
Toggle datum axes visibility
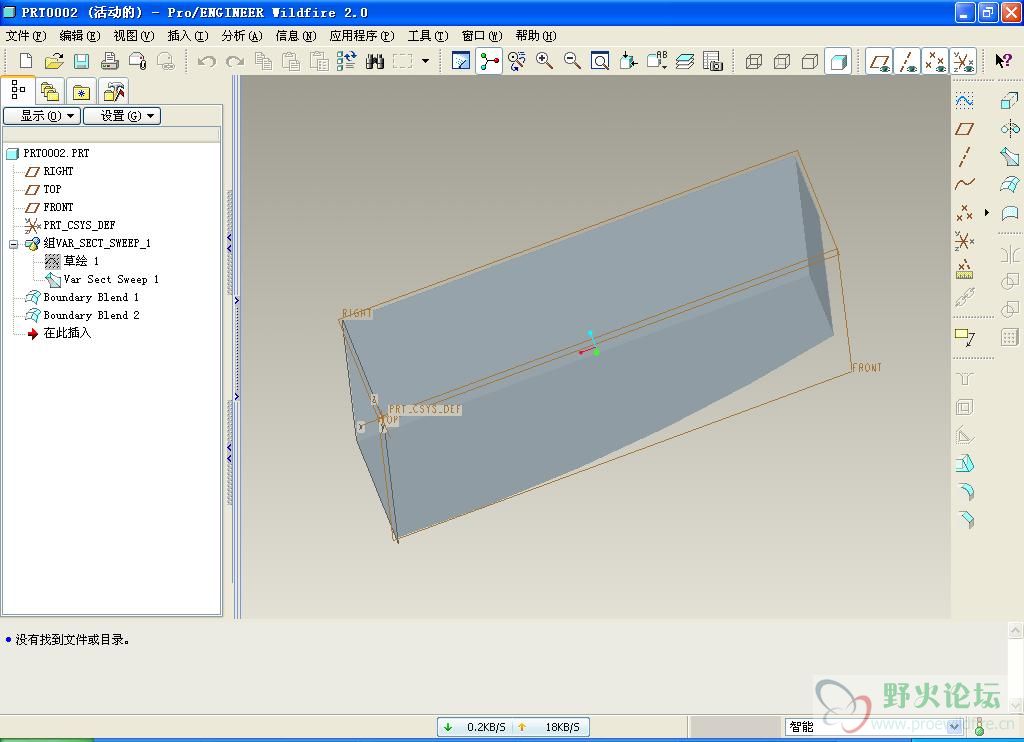click(908, 61)
